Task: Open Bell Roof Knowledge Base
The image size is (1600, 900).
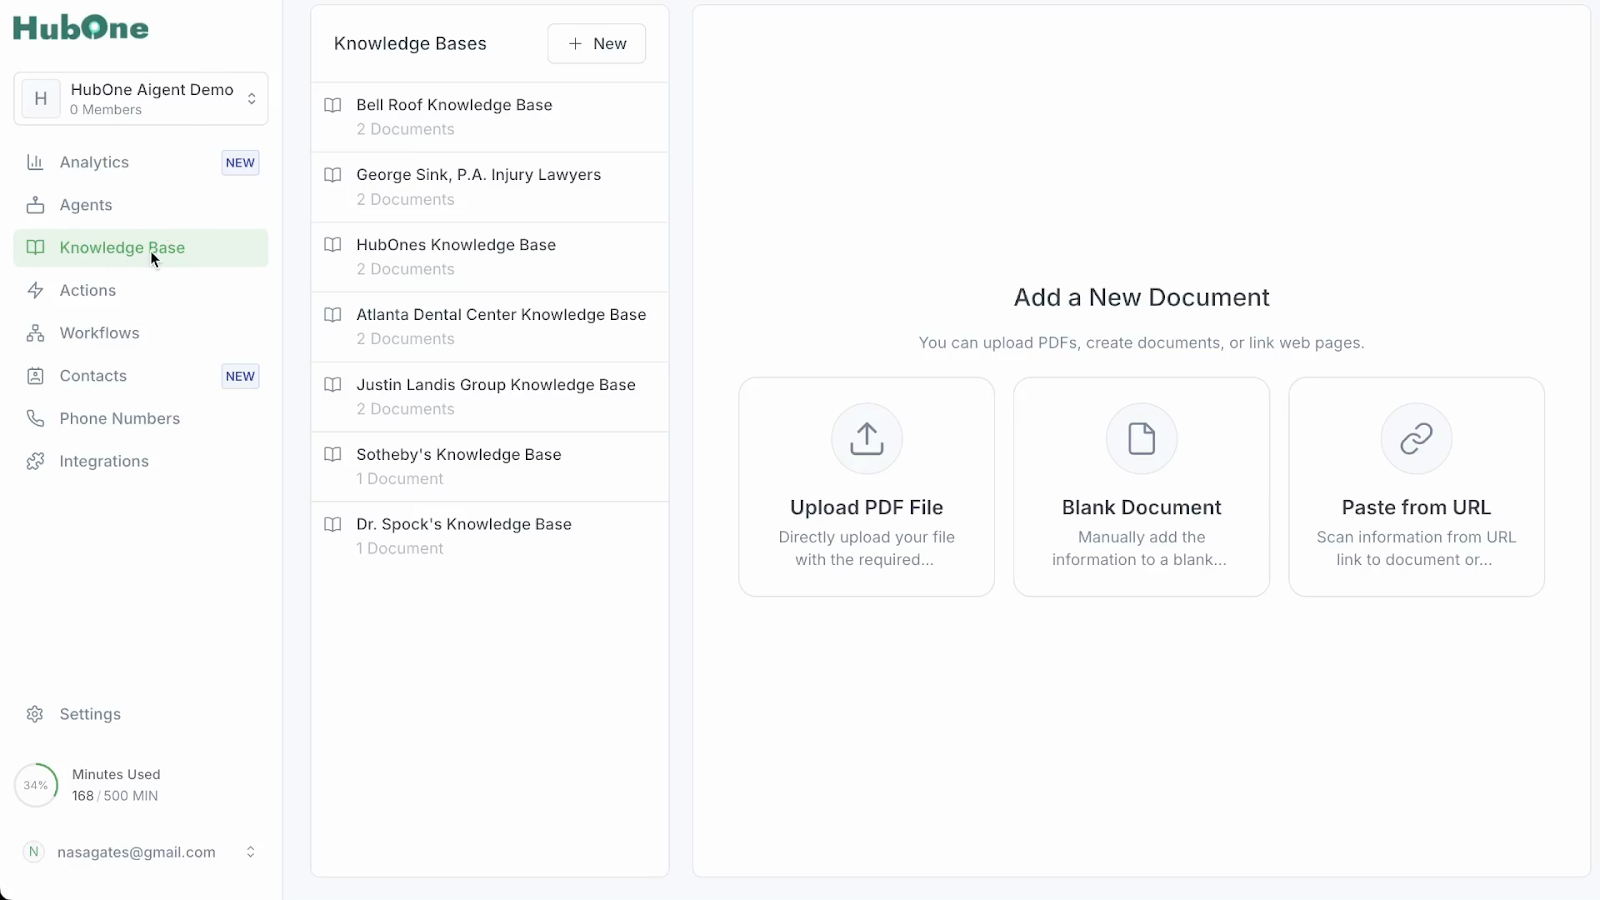Action: coord(490,117)
